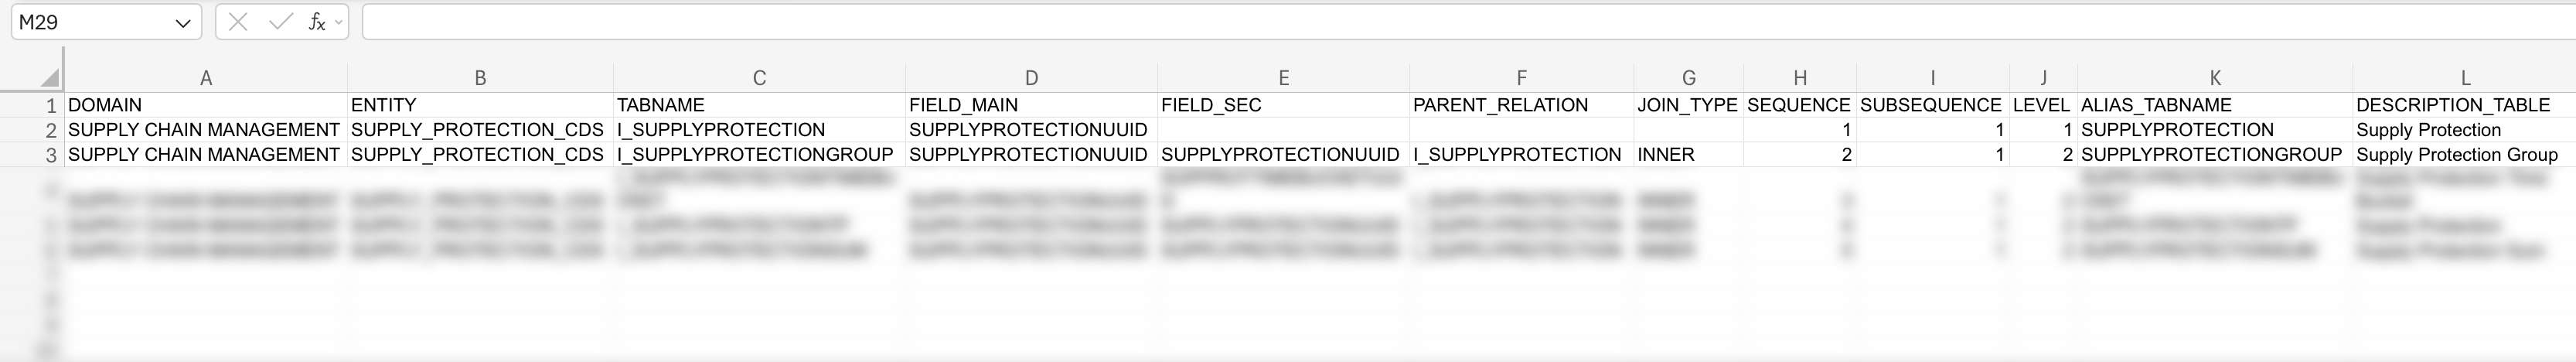Select column L header

pyautogui.click(x=2465, y=78)
